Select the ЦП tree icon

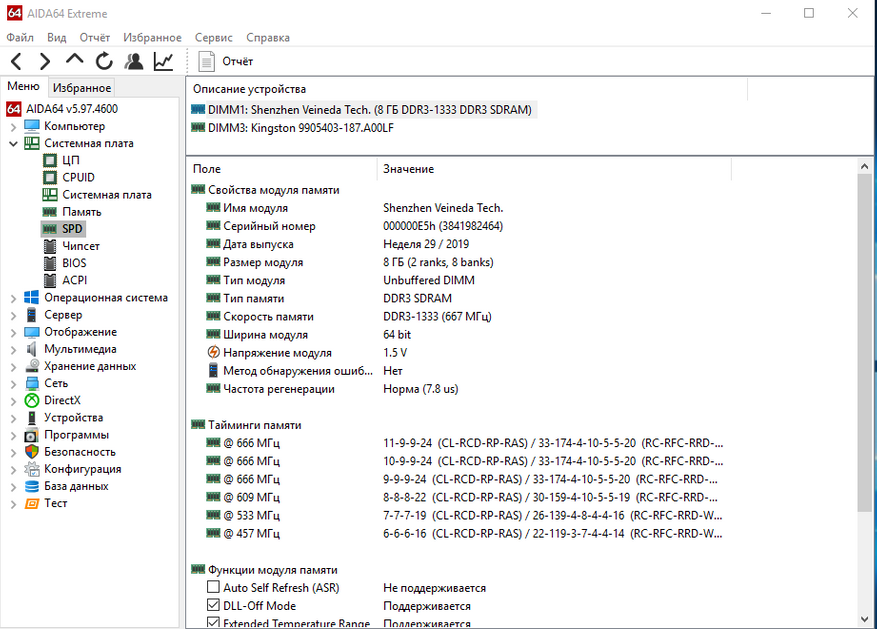[x=50, y=160]
